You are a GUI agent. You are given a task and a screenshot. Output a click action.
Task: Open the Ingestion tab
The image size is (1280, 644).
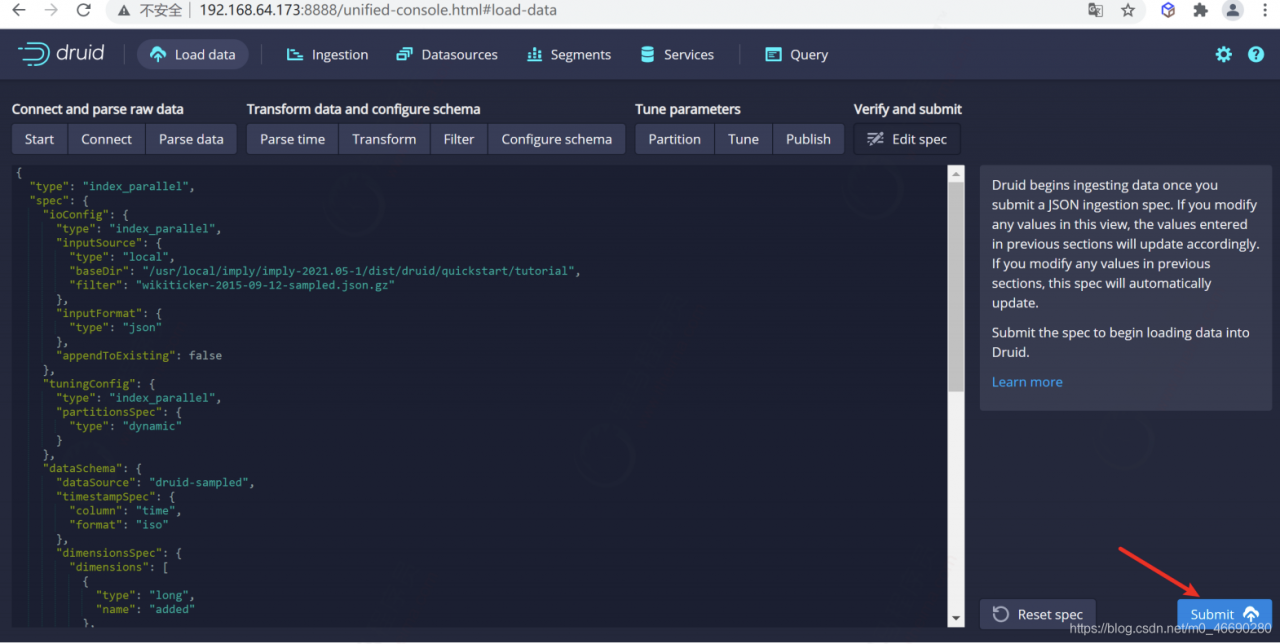(x=327, y=54)
